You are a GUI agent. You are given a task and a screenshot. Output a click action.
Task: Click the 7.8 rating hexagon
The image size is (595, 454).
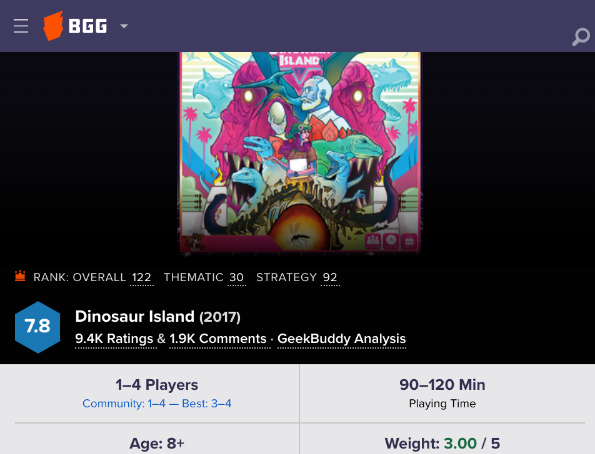point(38,327)
